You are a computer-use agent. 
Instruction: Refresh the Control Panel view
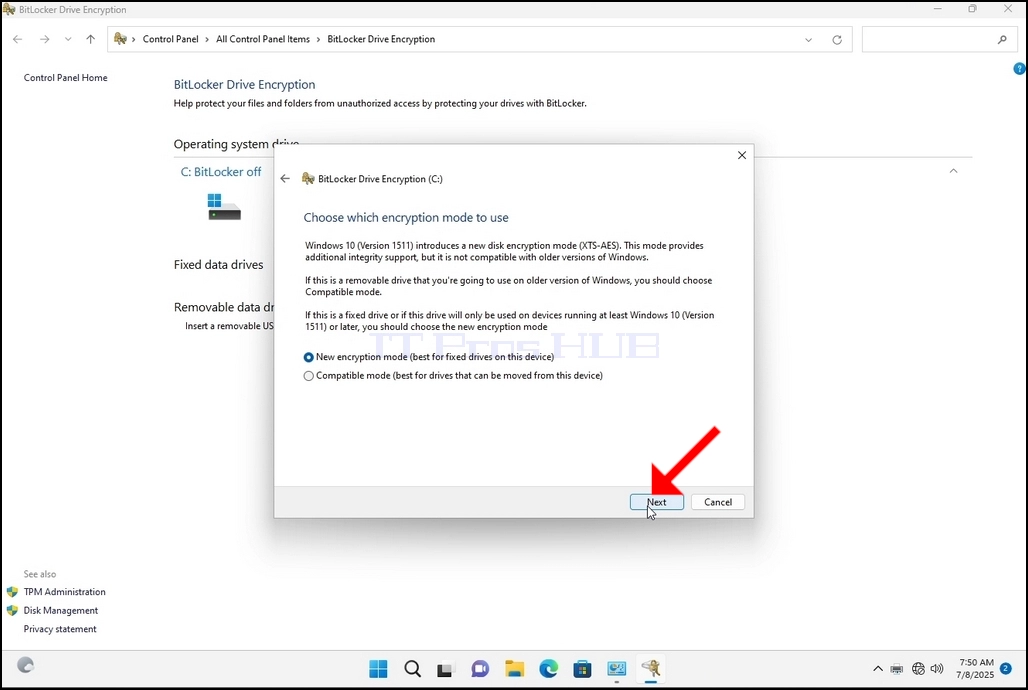[x=837, y=40]
